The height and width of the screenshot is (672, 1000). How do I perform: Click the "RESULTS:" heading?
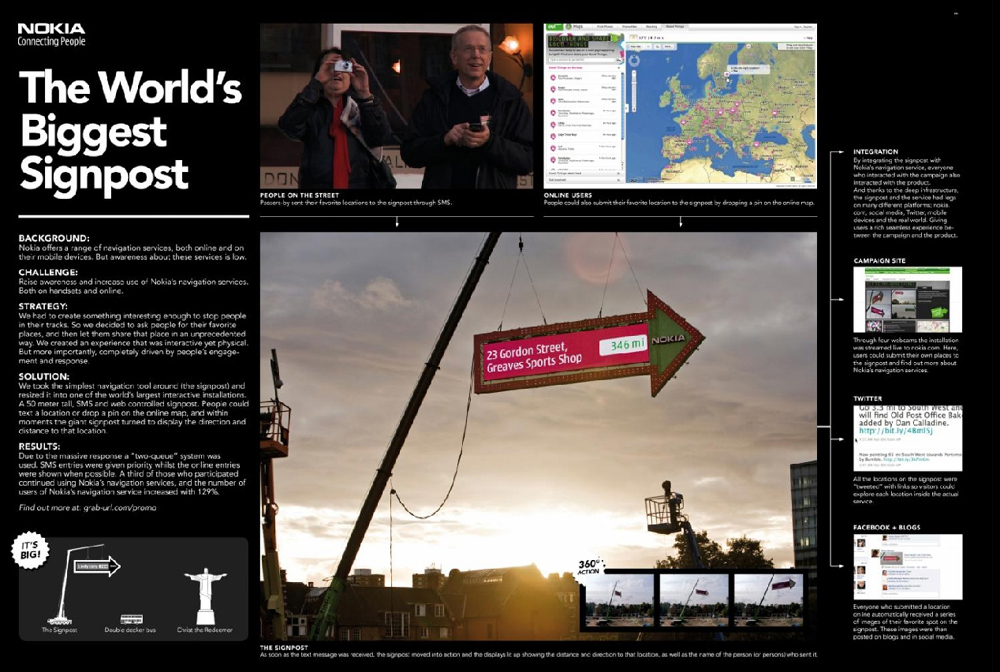coord(39,446)
